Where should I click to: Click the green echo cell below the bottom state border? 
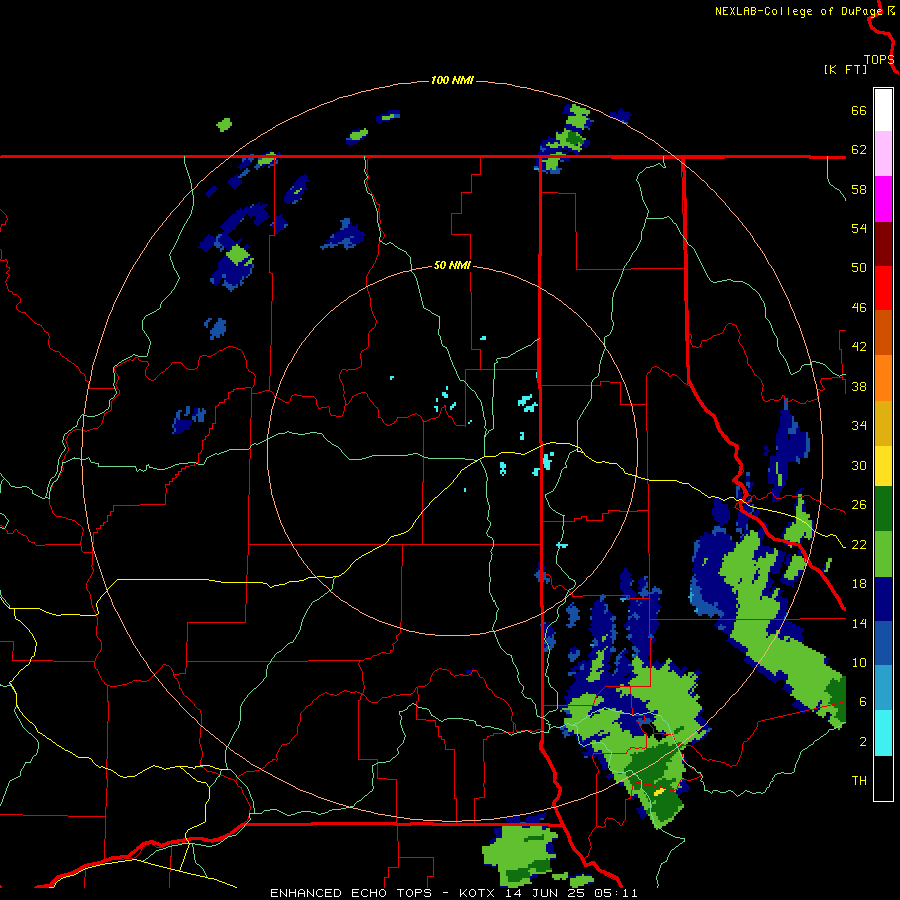[x=521, y=855]
